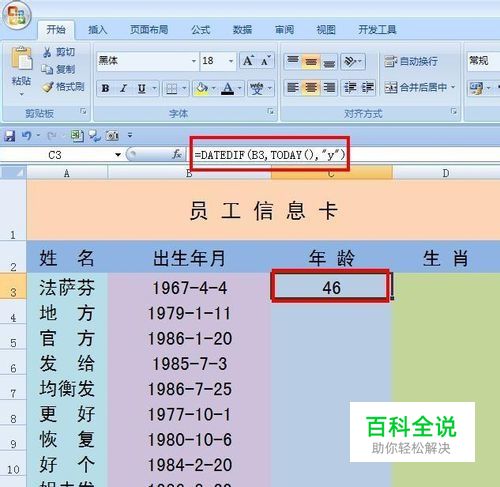Switch to 开发工具 Developer tab
Viewport: 500px width, 487px height.
click(x=377, y=30)
